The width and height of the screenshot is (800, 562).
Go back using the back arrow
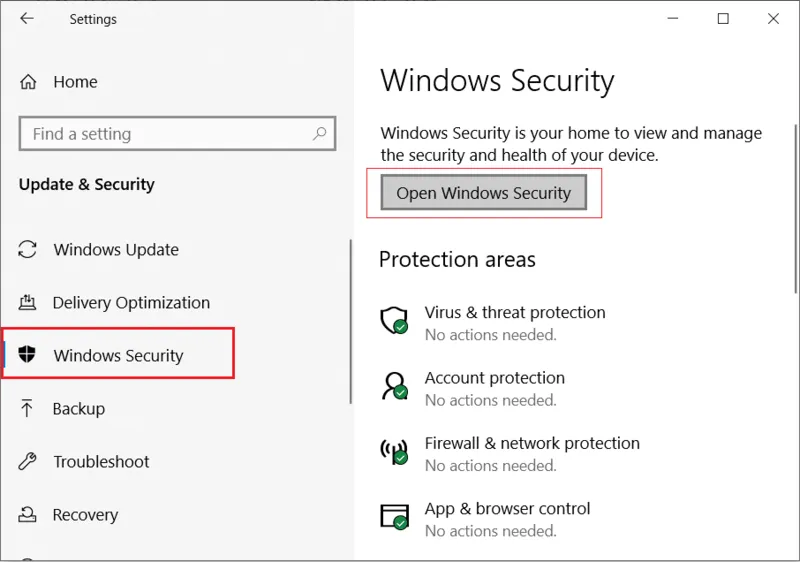tap(27, 19)
